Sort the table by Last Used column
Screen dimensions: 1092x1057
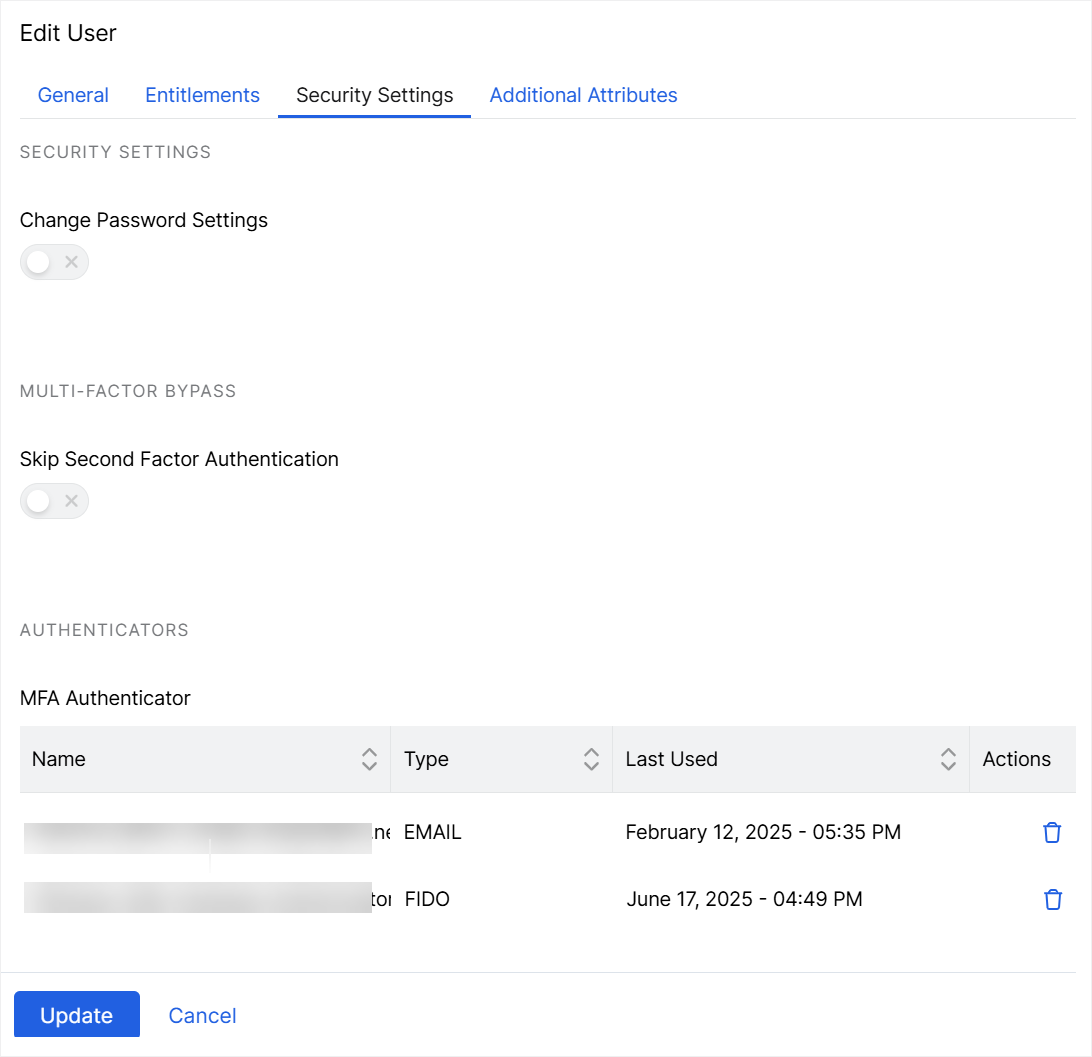click(x=946, y=759)
